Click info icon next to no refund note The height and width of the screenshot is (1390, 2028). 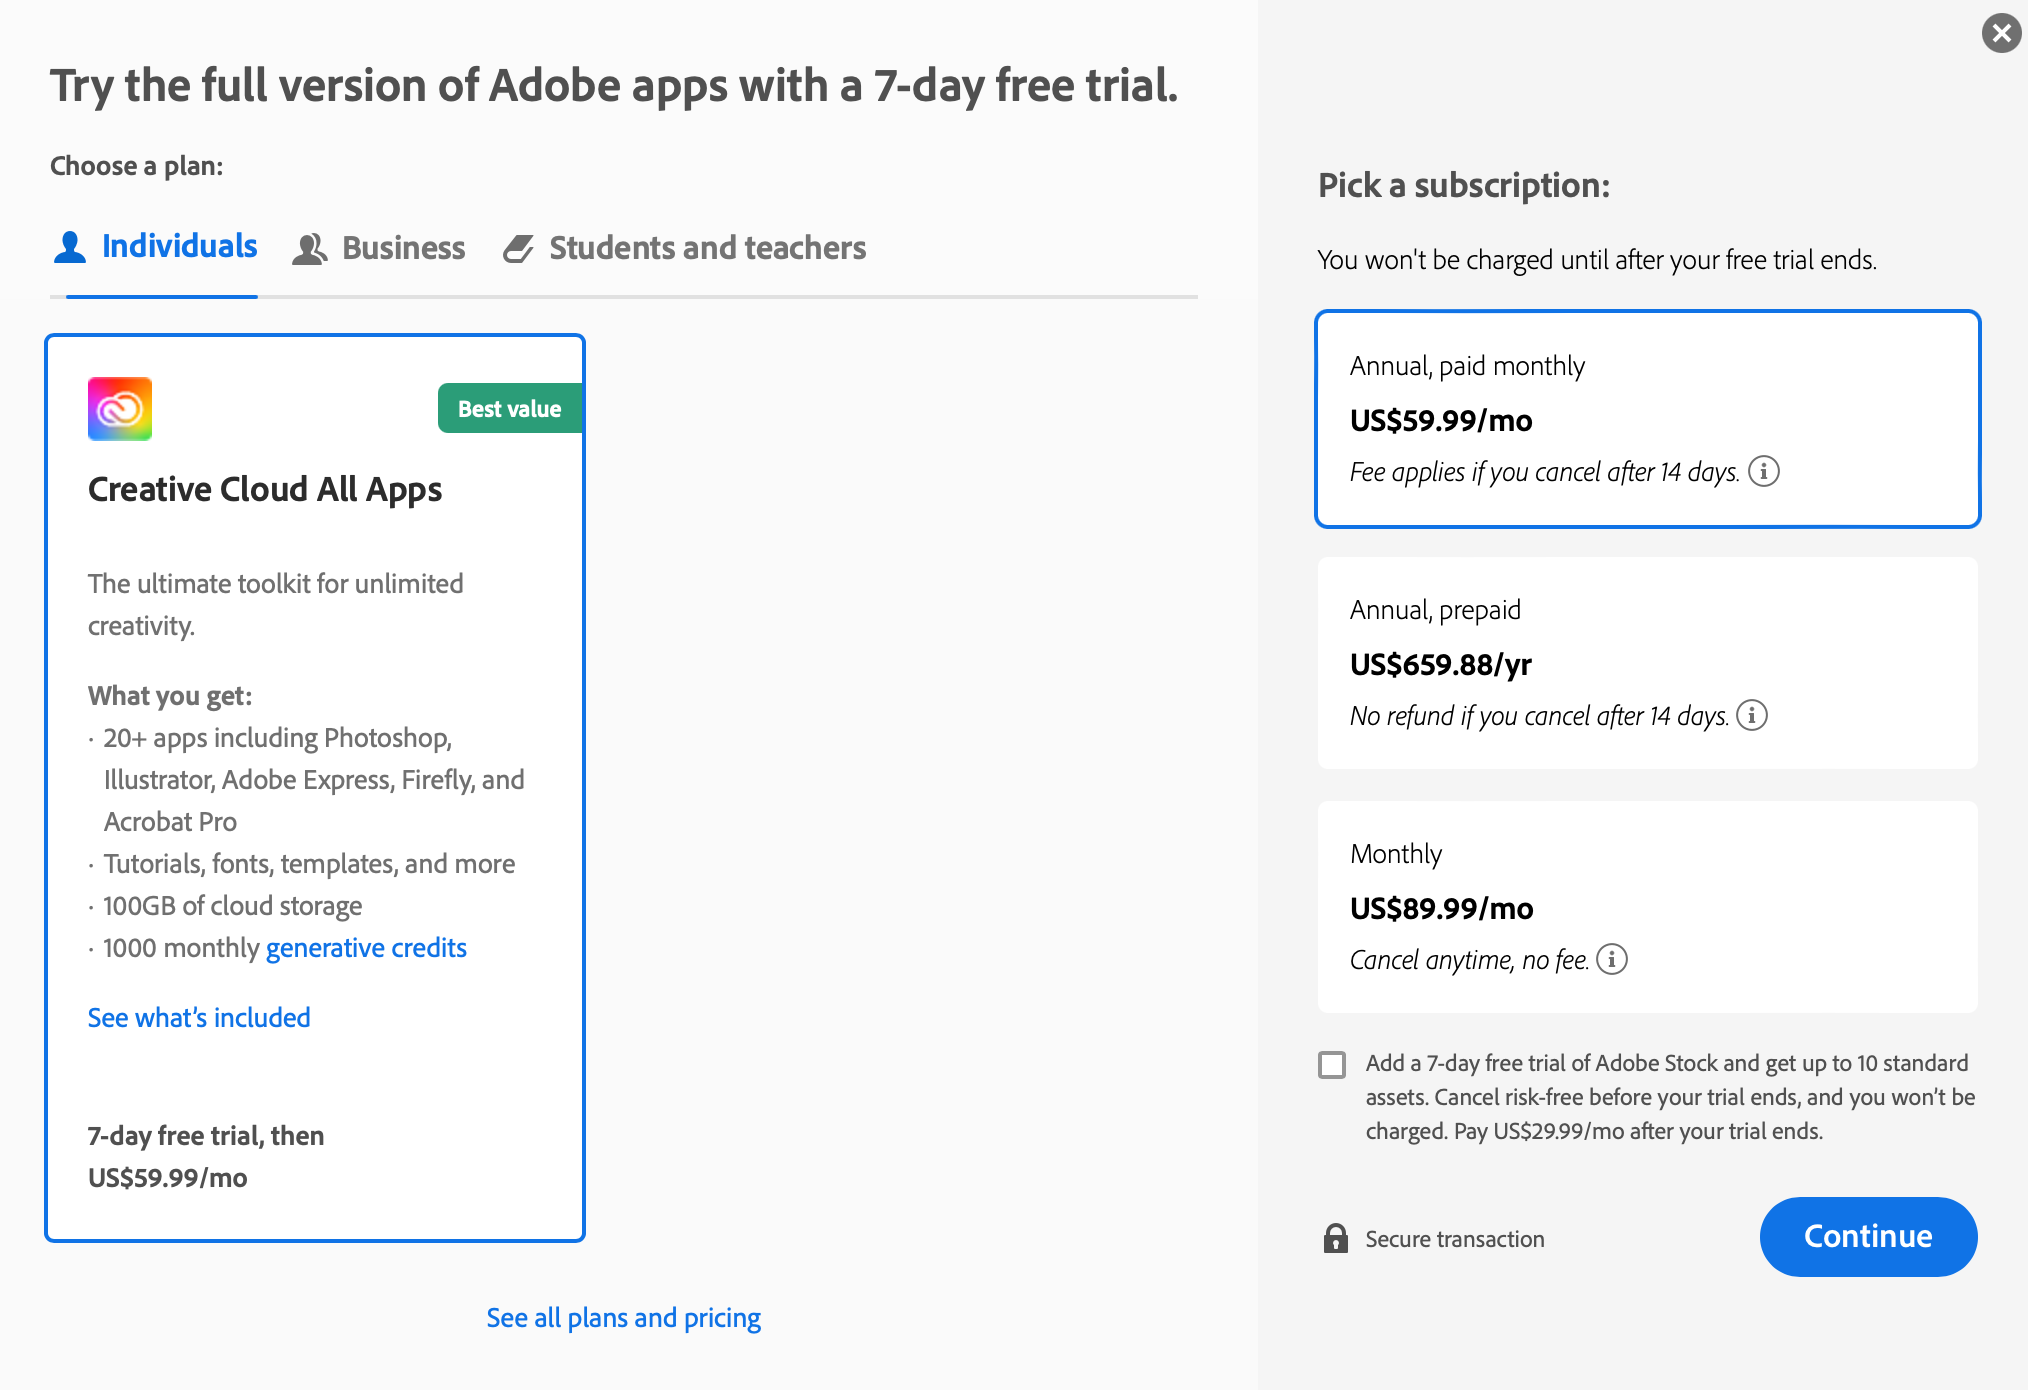(x=1752, y=715)
